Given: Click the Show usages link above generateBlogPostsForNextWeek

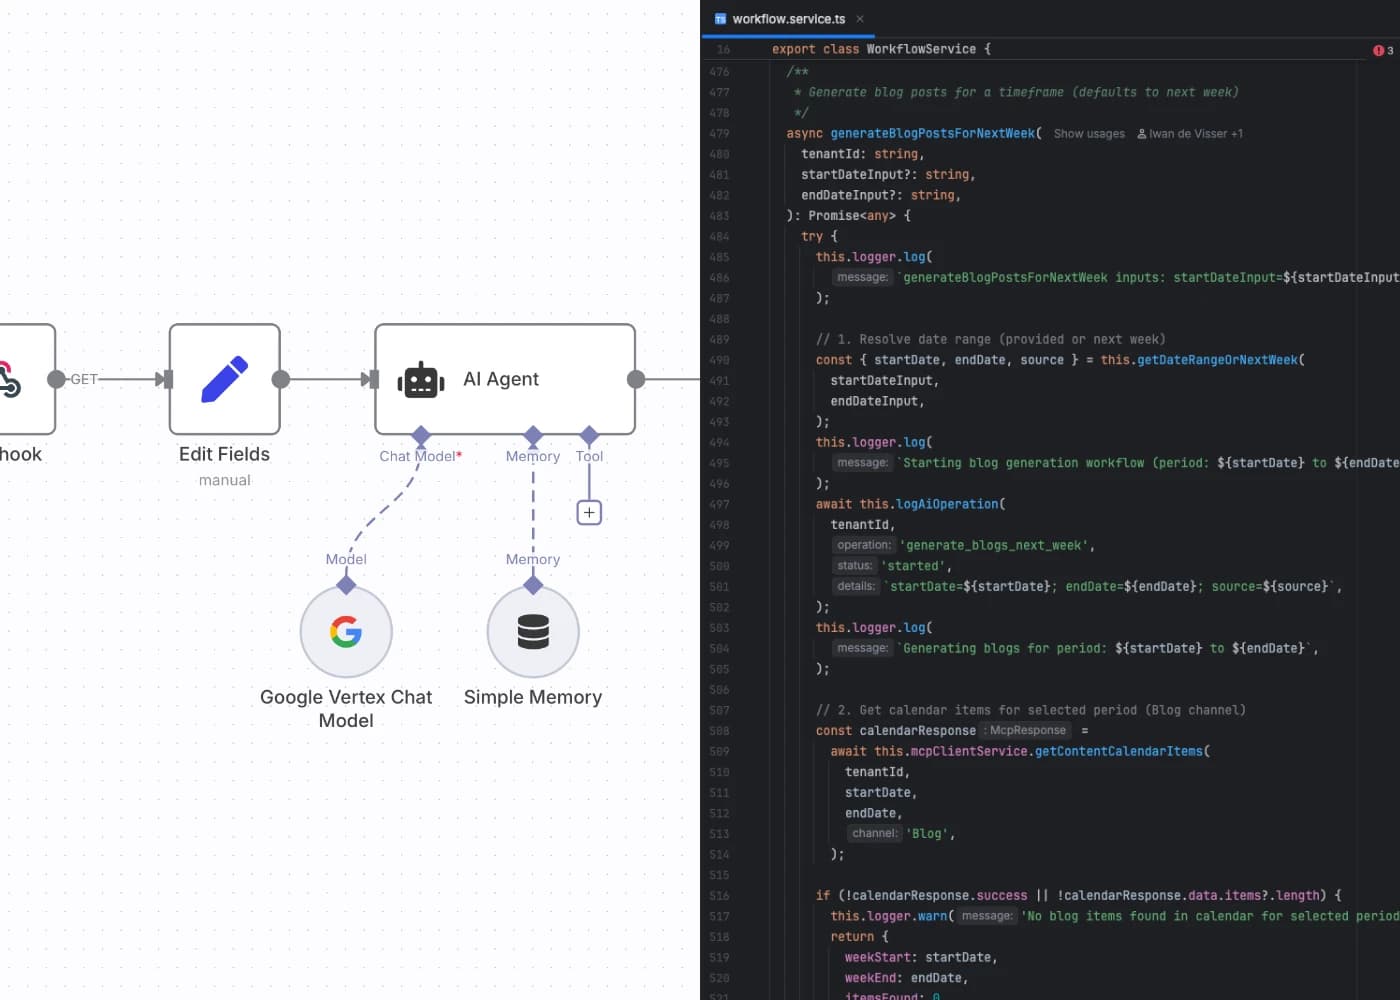Looking at the screenshot, I should click(x=1089, y=133).
